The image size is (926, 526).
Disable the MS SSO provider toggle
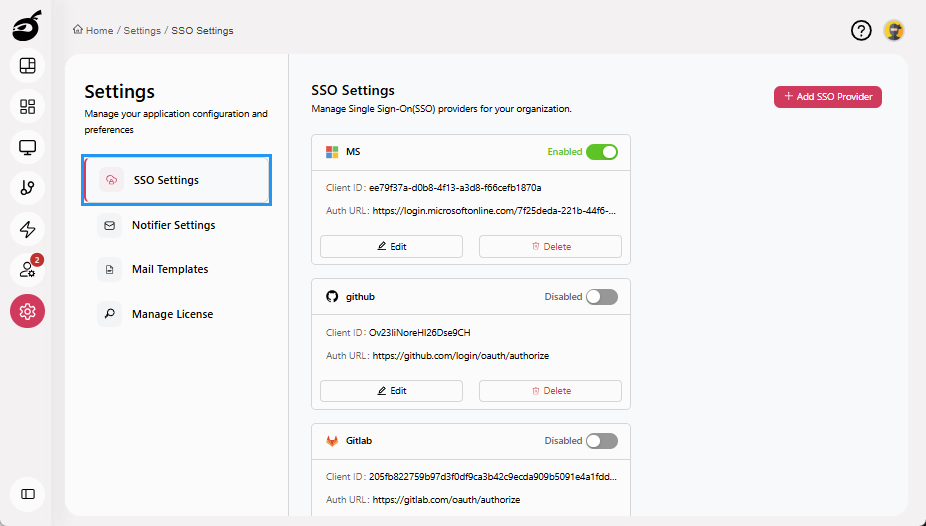[x=602, y=152]
